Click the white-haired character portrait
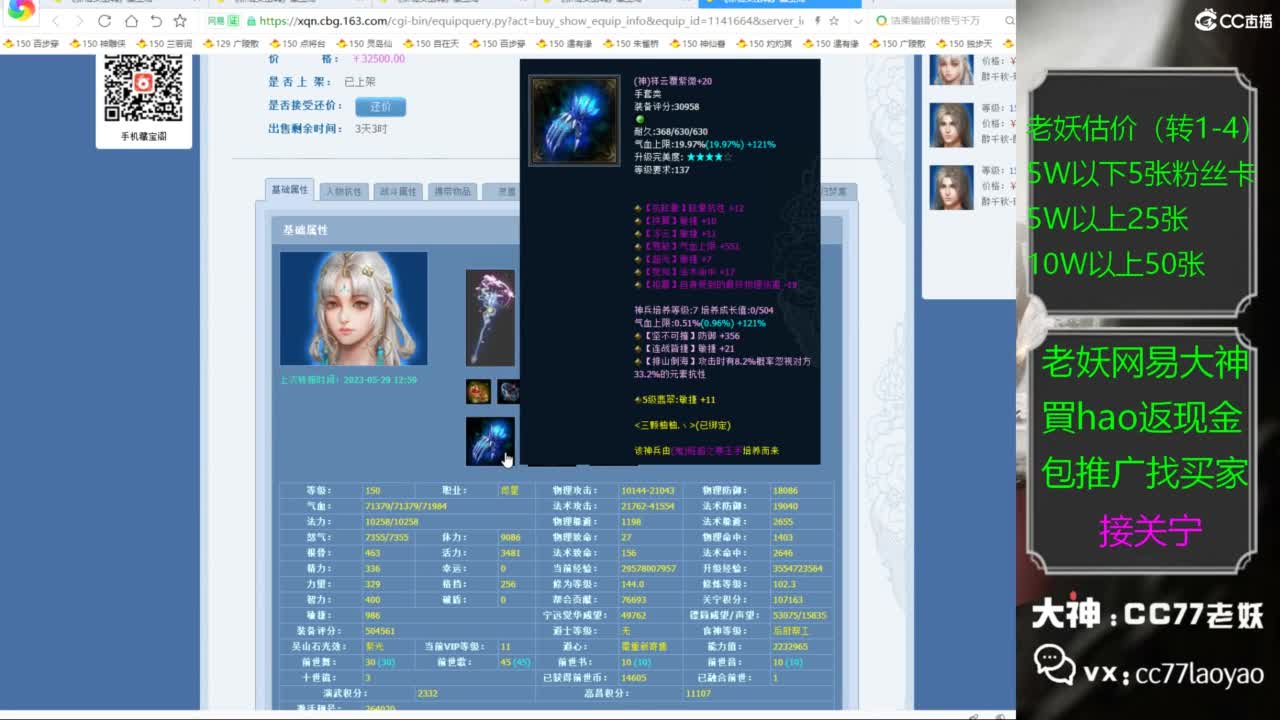 click(353, 308)
